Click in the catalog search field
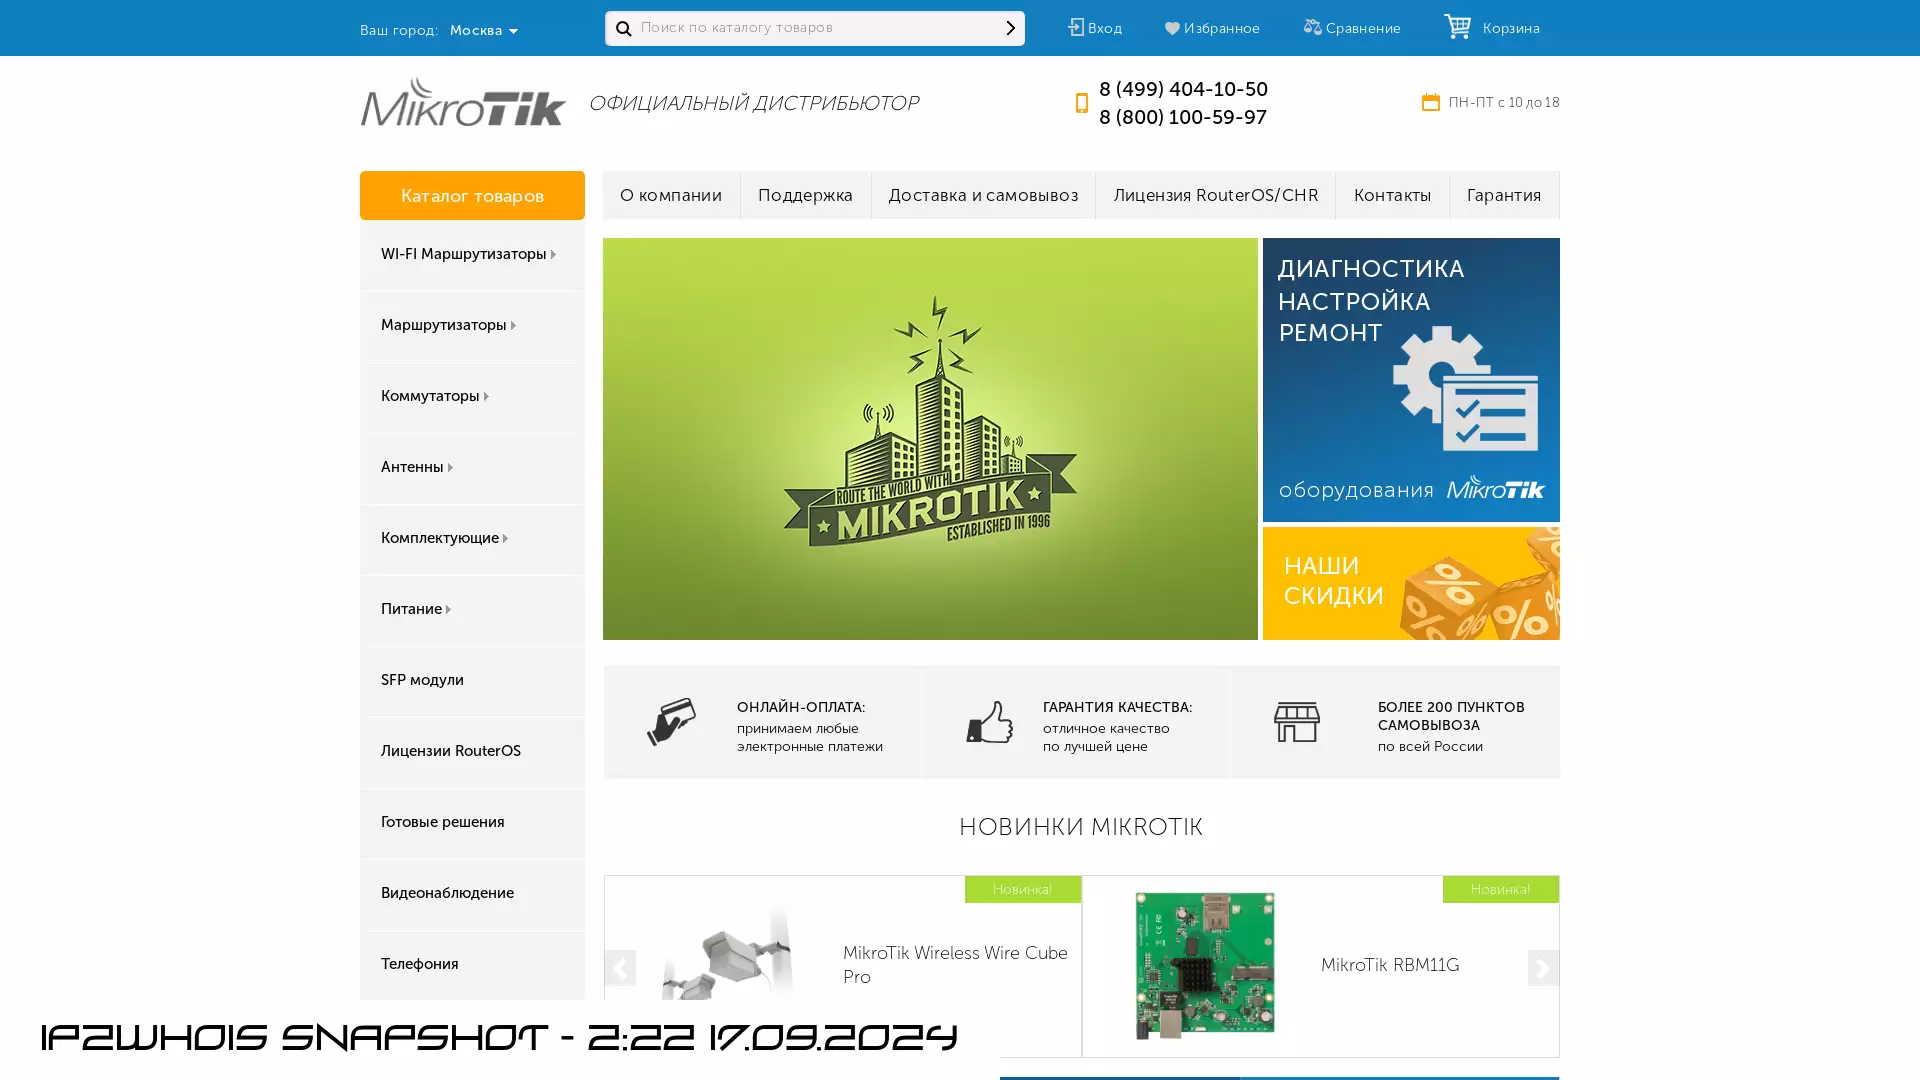This screenshot has height=1080, width=1920. (x=815, y=28)
